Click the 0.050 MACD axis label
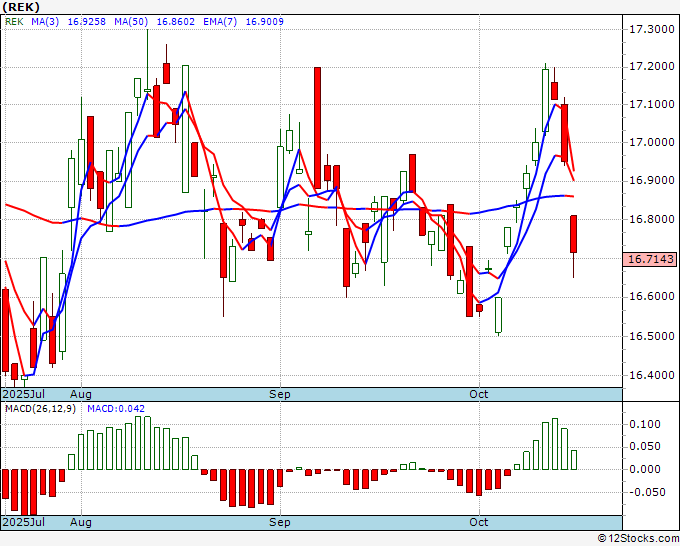The image size is (680, 546). (x=645, y=446)
